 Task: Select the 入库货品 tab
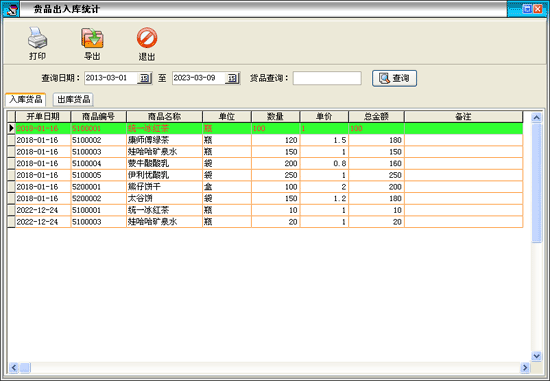tap(26, 99)
